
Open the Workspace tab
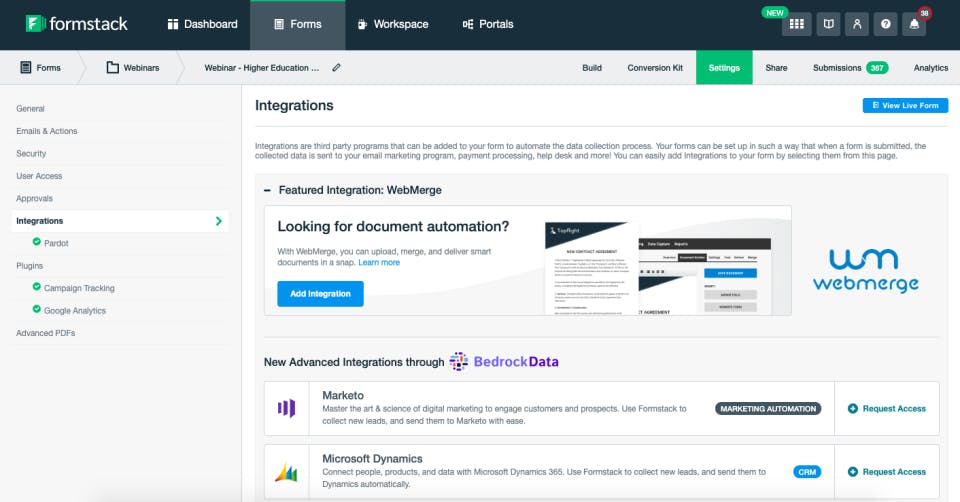pos(393,24)
